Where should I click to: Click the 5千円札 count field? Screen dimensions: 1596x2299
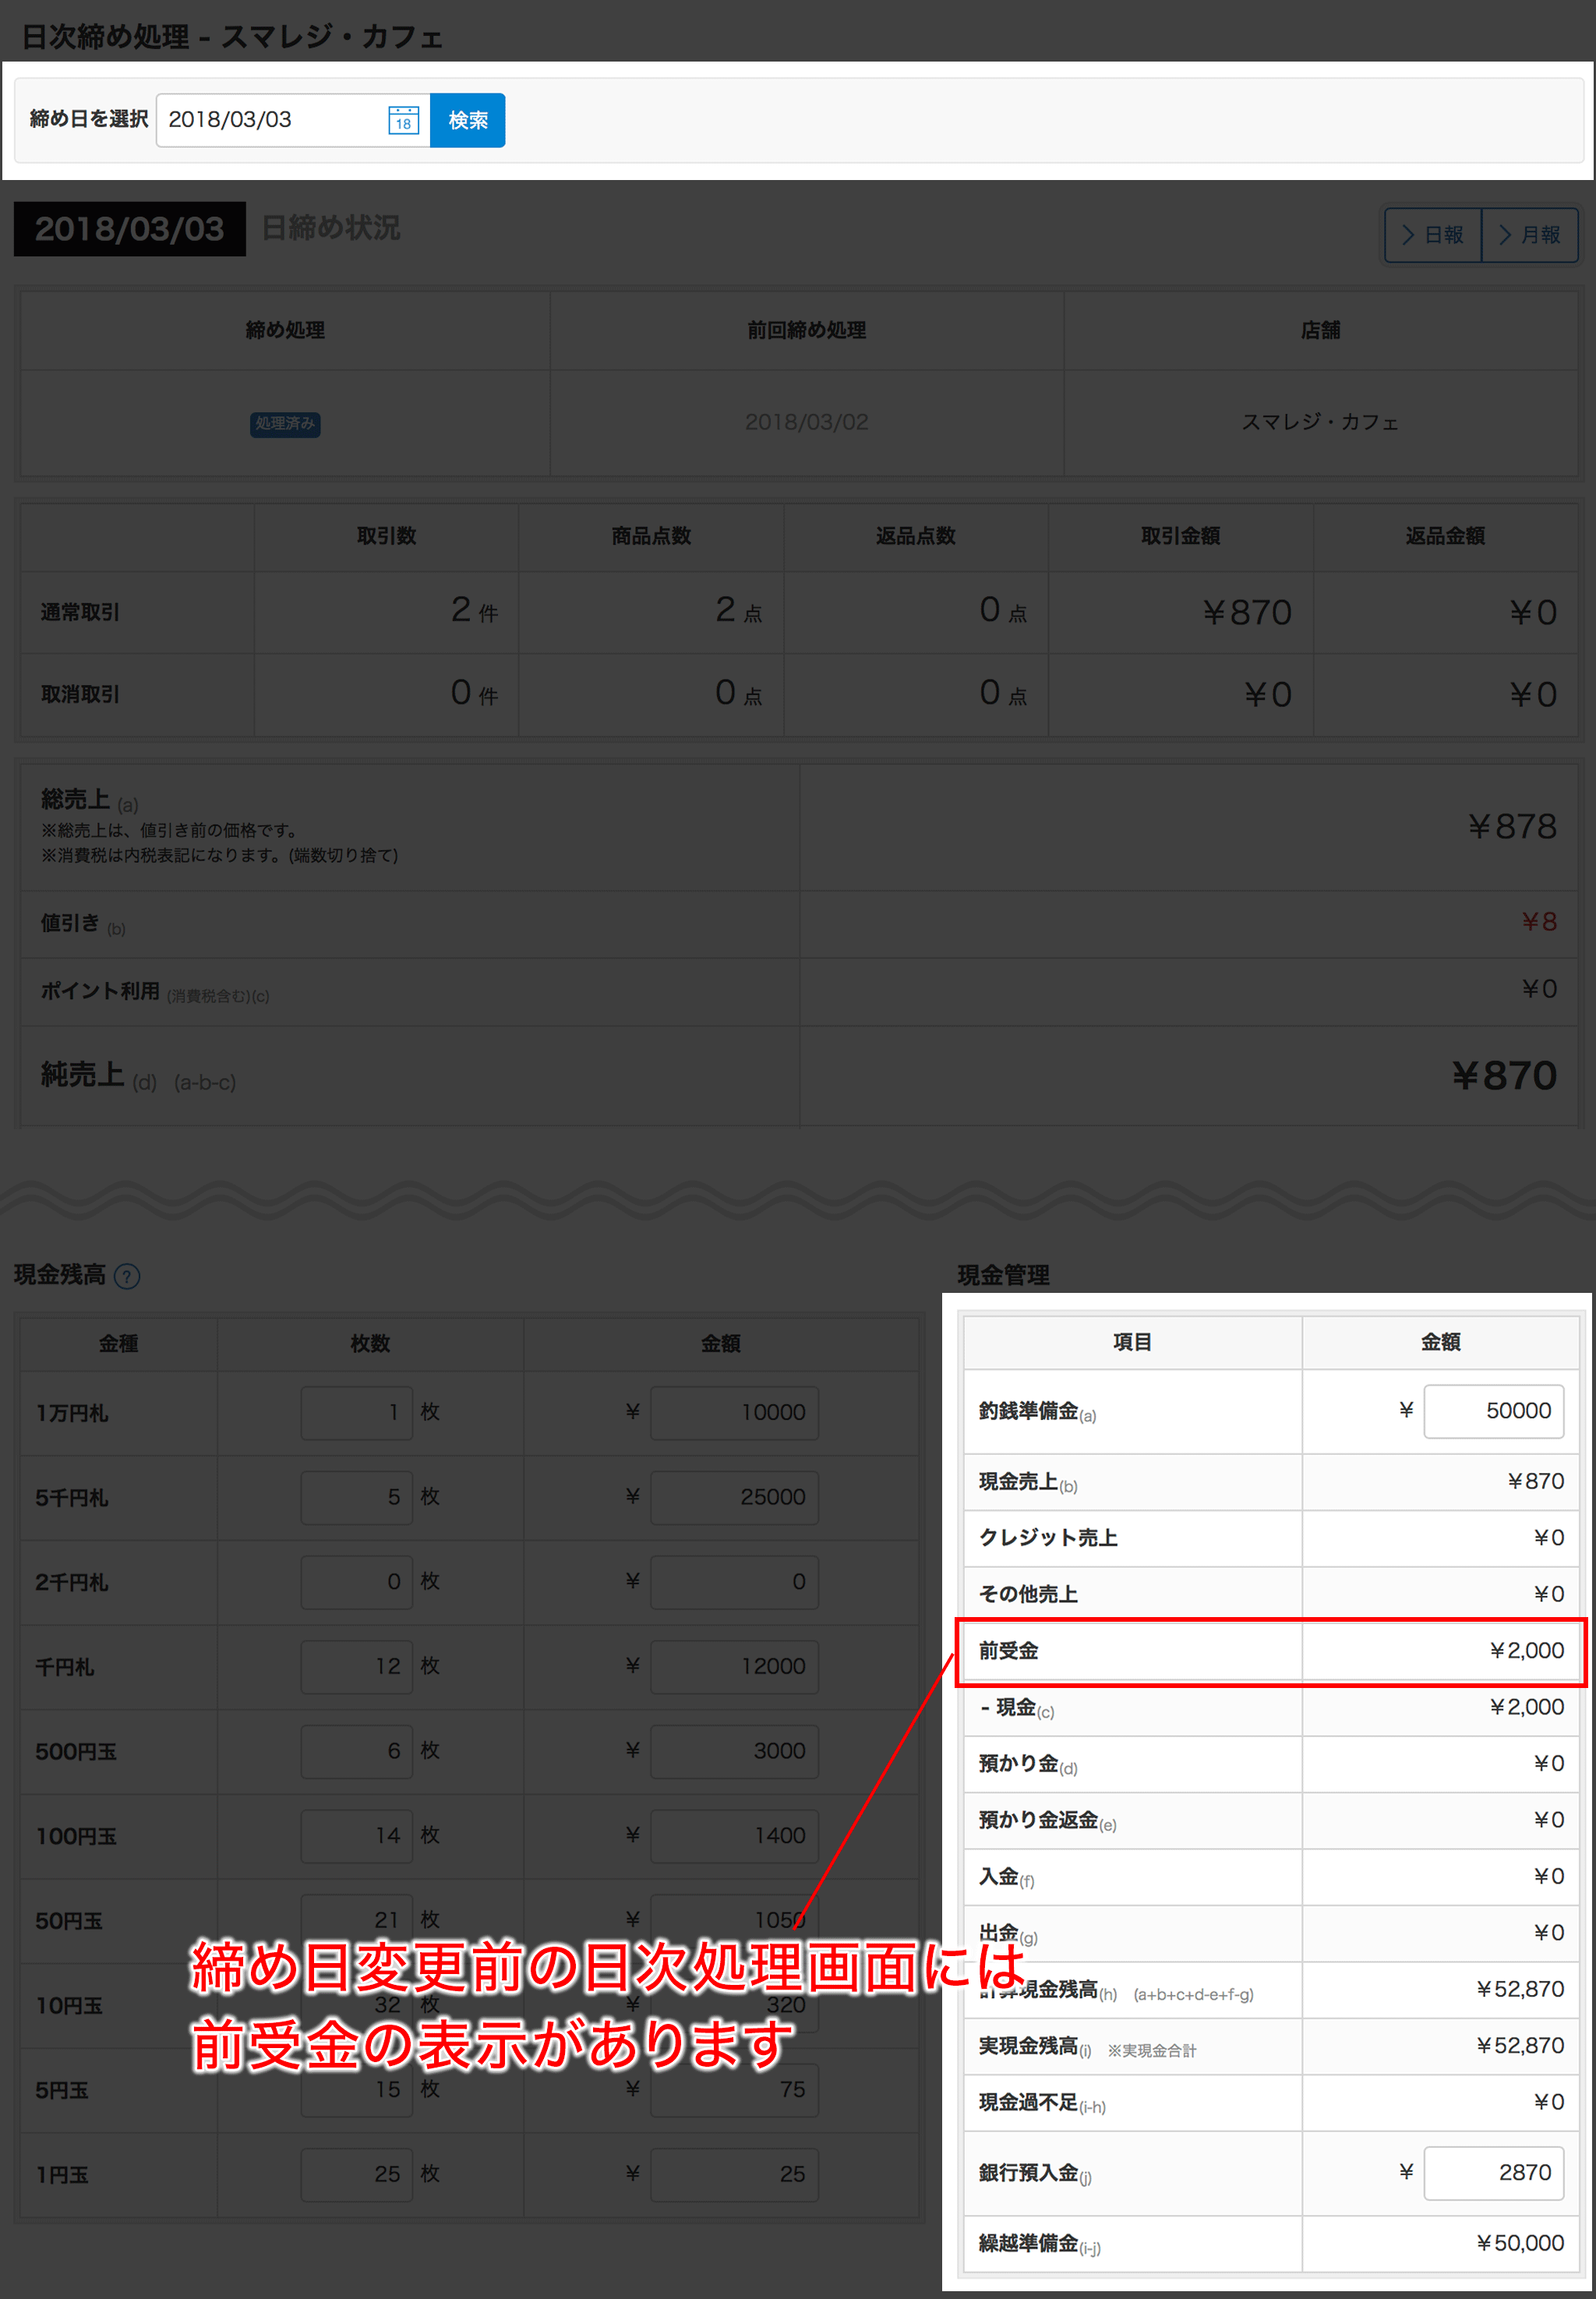tap(357, 1497)
